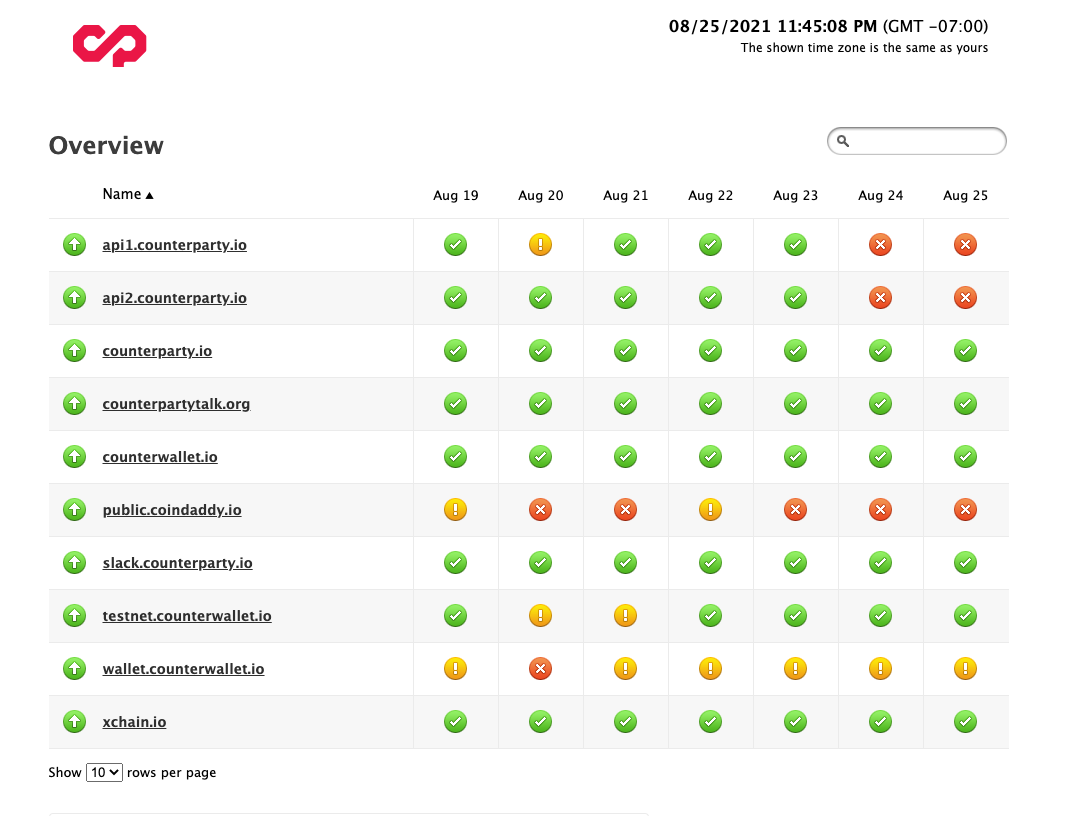Open the counterpartytalk.org link
Screen dimensions: 1071x816
coord(176,404)
